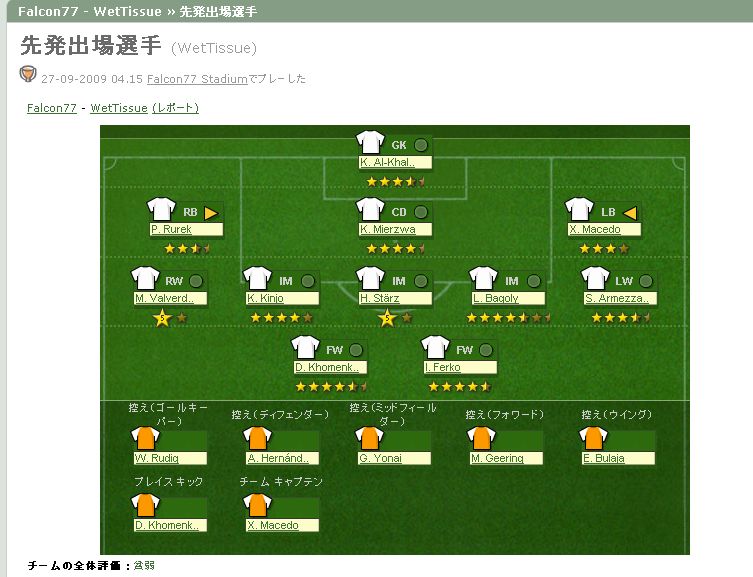Click the white shirt above I. Ferko

(435, 349)
